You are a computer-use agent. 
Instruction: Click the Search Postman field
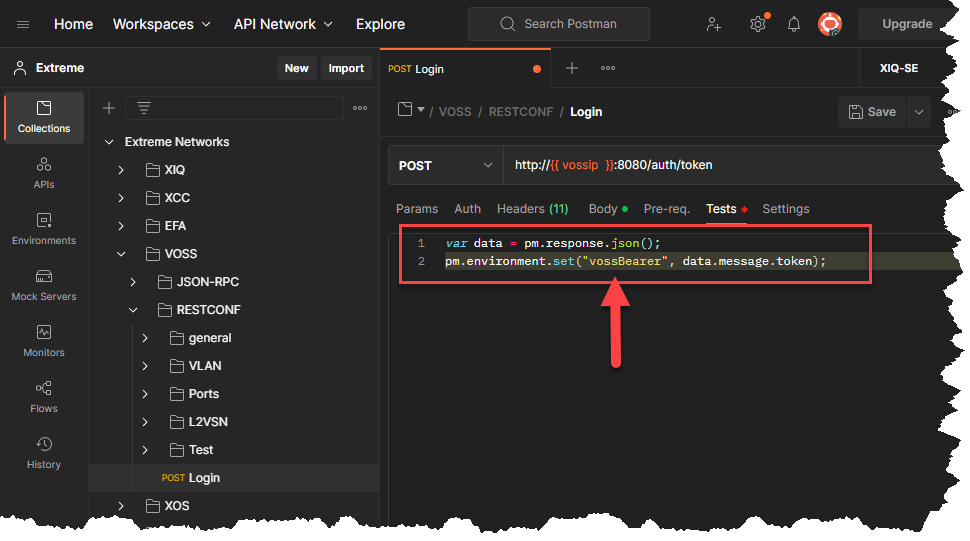coord(559,24)
